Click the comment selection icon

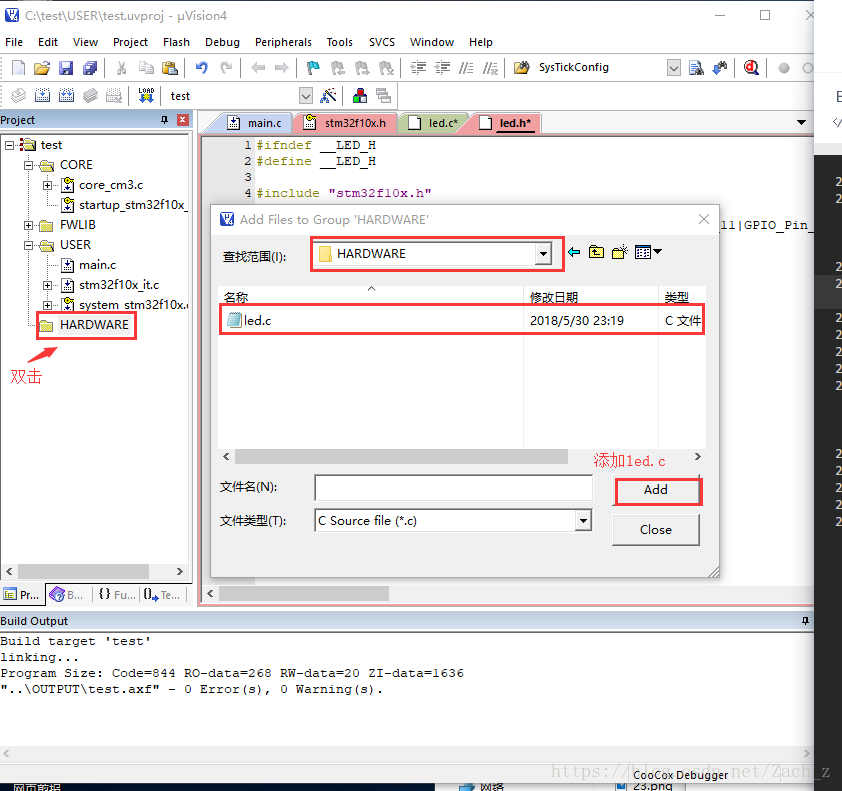click(466, 68)
